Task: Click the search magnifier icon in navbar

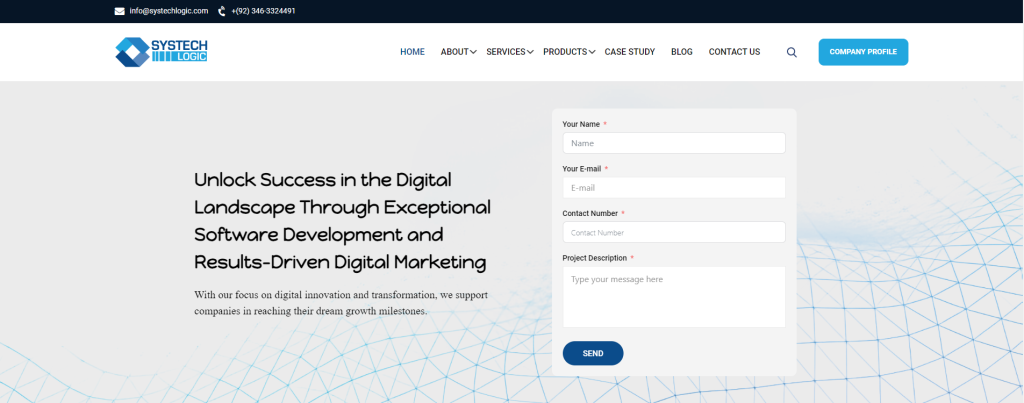Action: click(792, 52)
